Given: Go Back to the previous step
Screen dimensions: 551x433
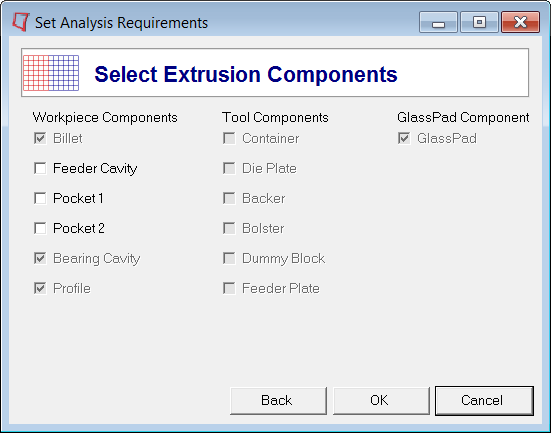Looking at the screenshot, I should click(278, 401).
